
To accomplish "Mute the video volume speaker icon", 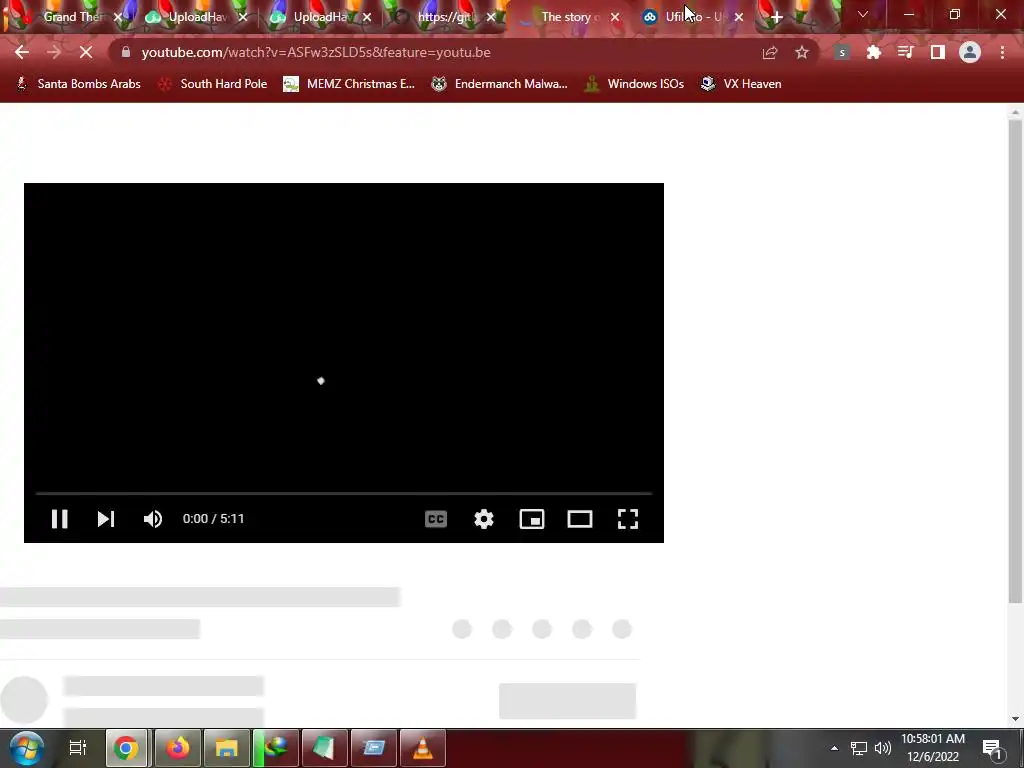I will coord(153,519).
